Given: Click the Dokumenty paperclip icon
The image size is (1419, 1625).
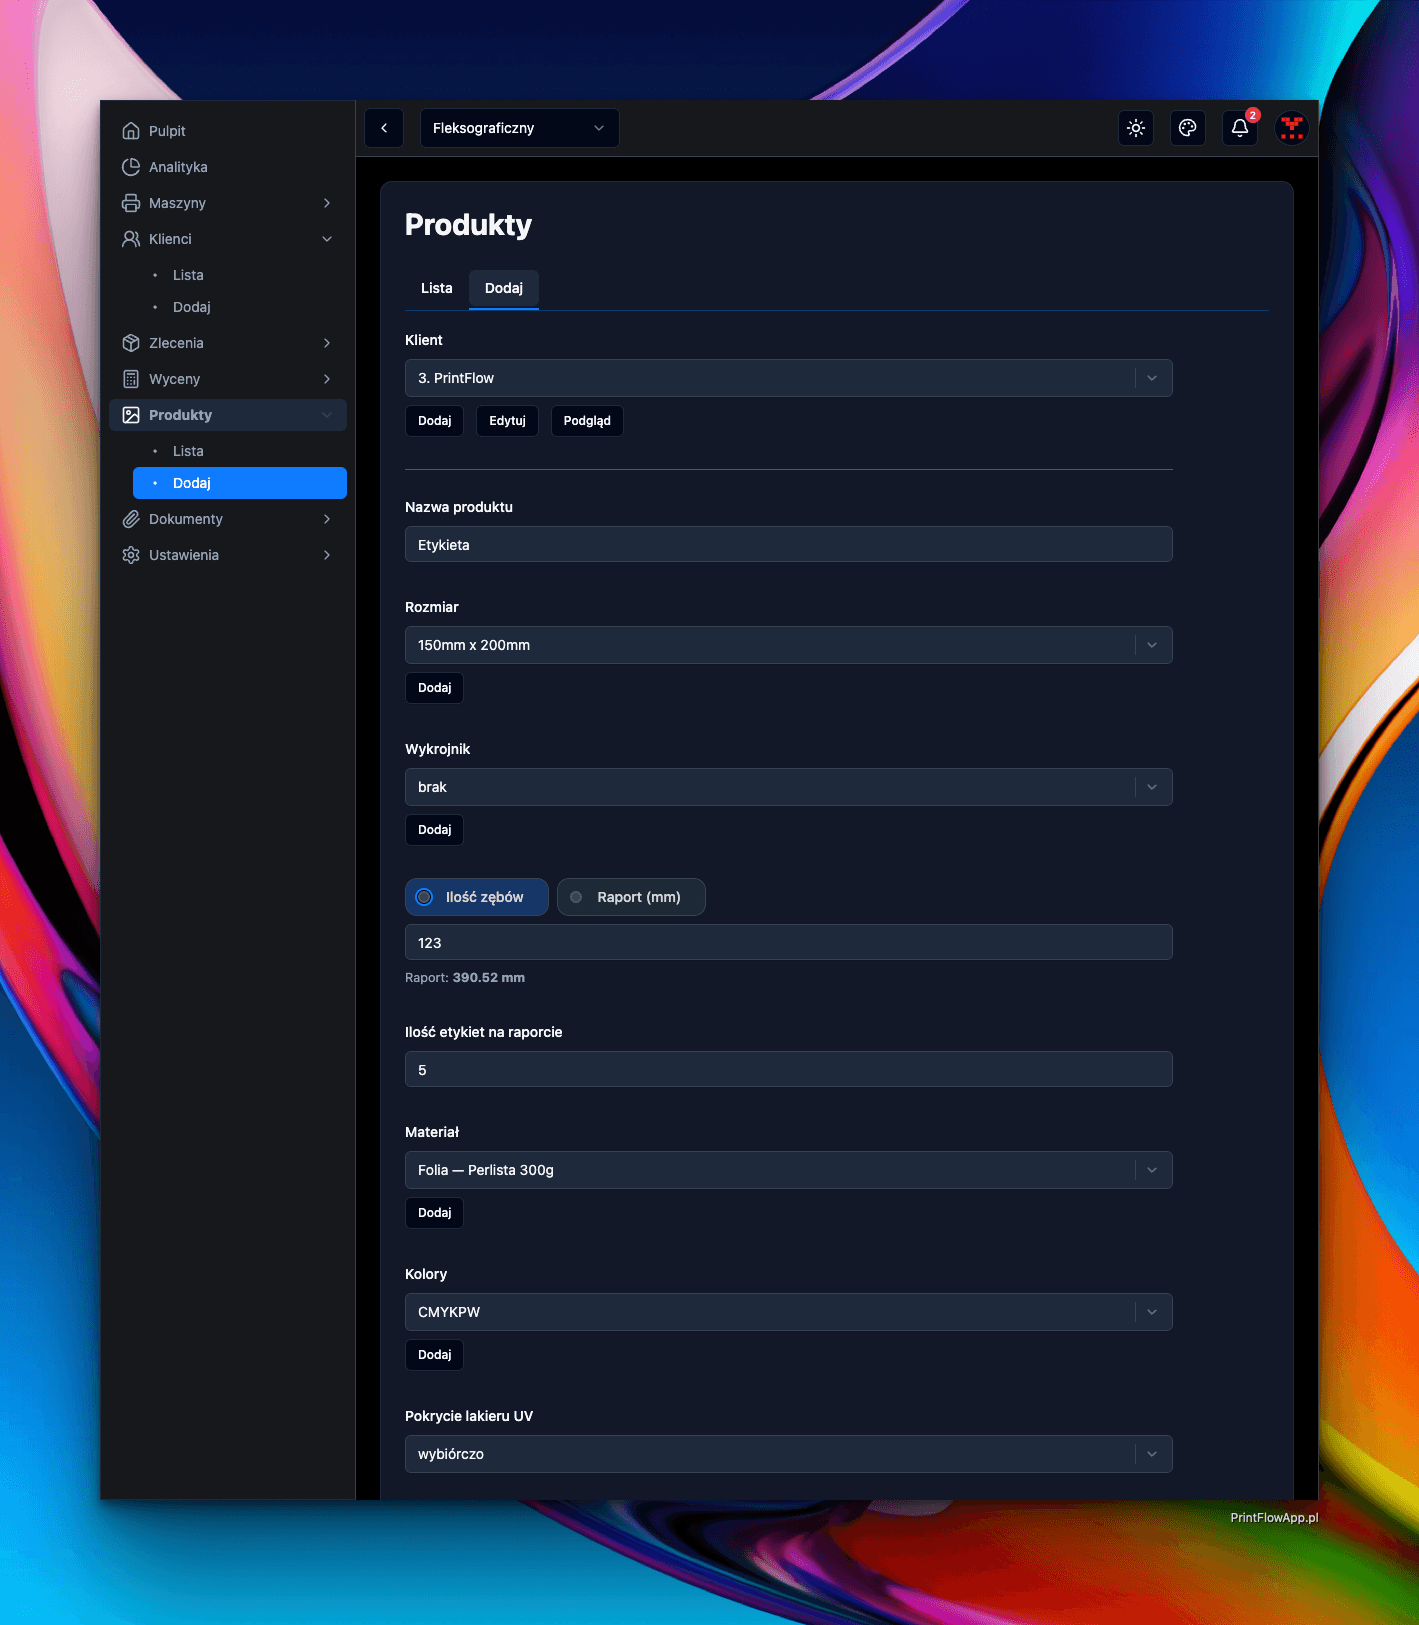Looking at the screenshot, I should [x=131, y=519].
